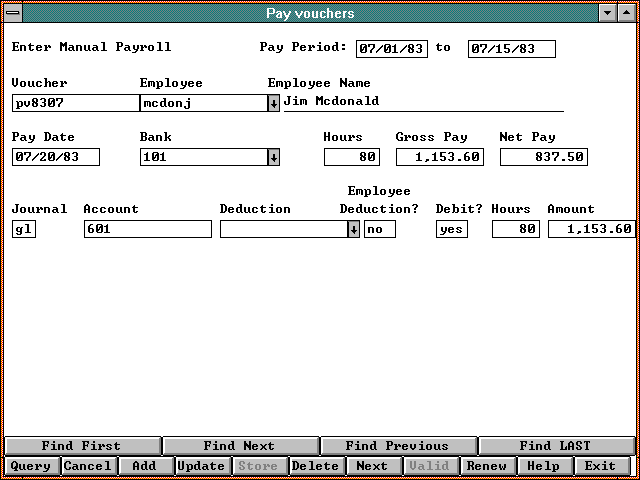Viewport: 640px width, 480px height.
Task: Start a Query from bottom bar
Action: click(30, 466)
